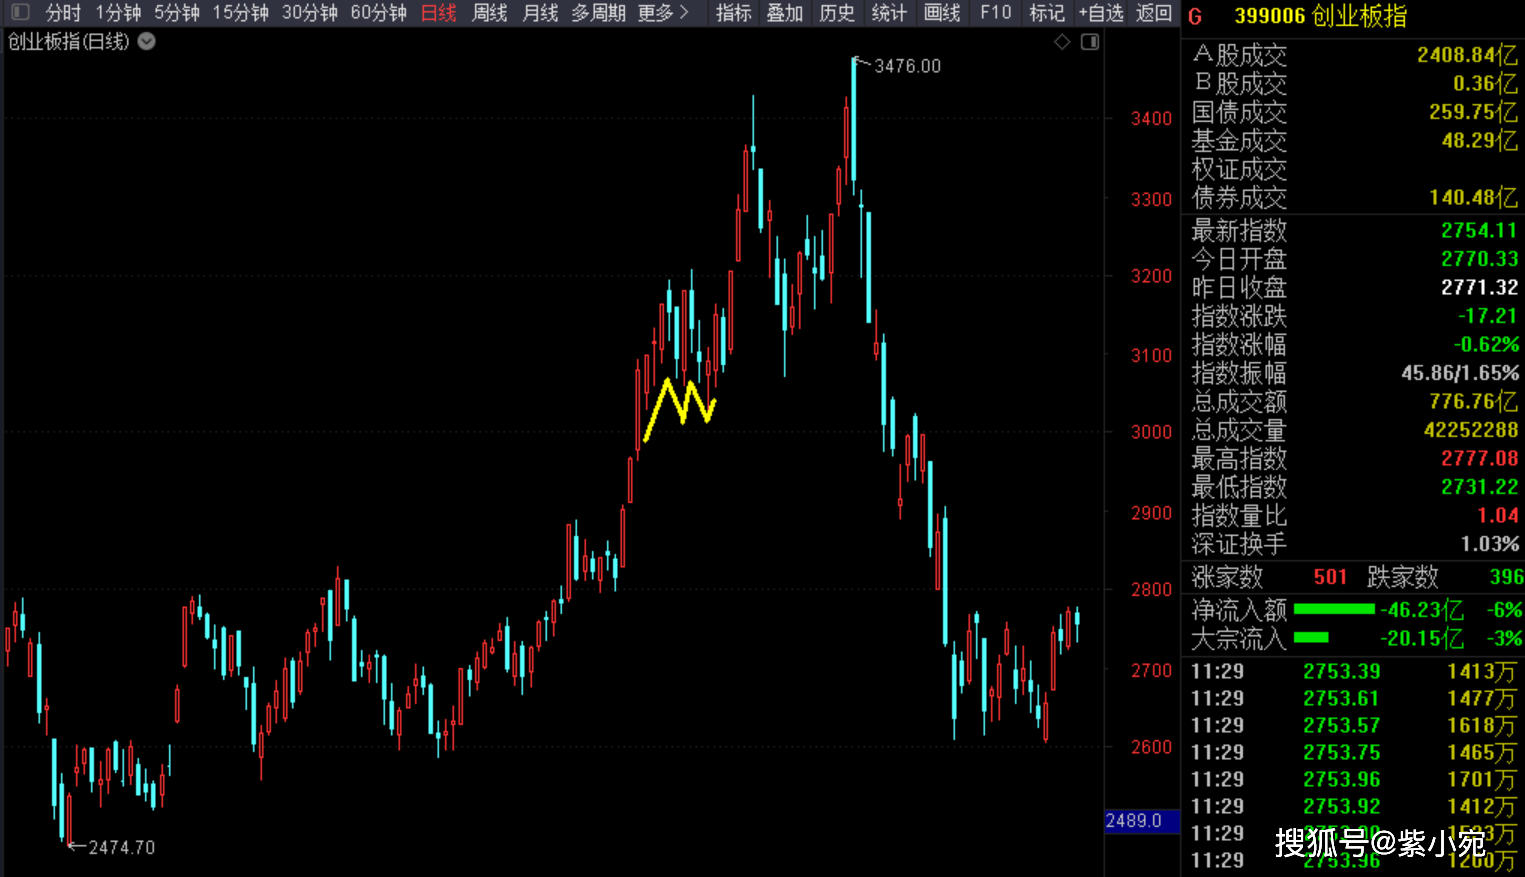Select the 日线 daily chart tab

click(439, 13)
